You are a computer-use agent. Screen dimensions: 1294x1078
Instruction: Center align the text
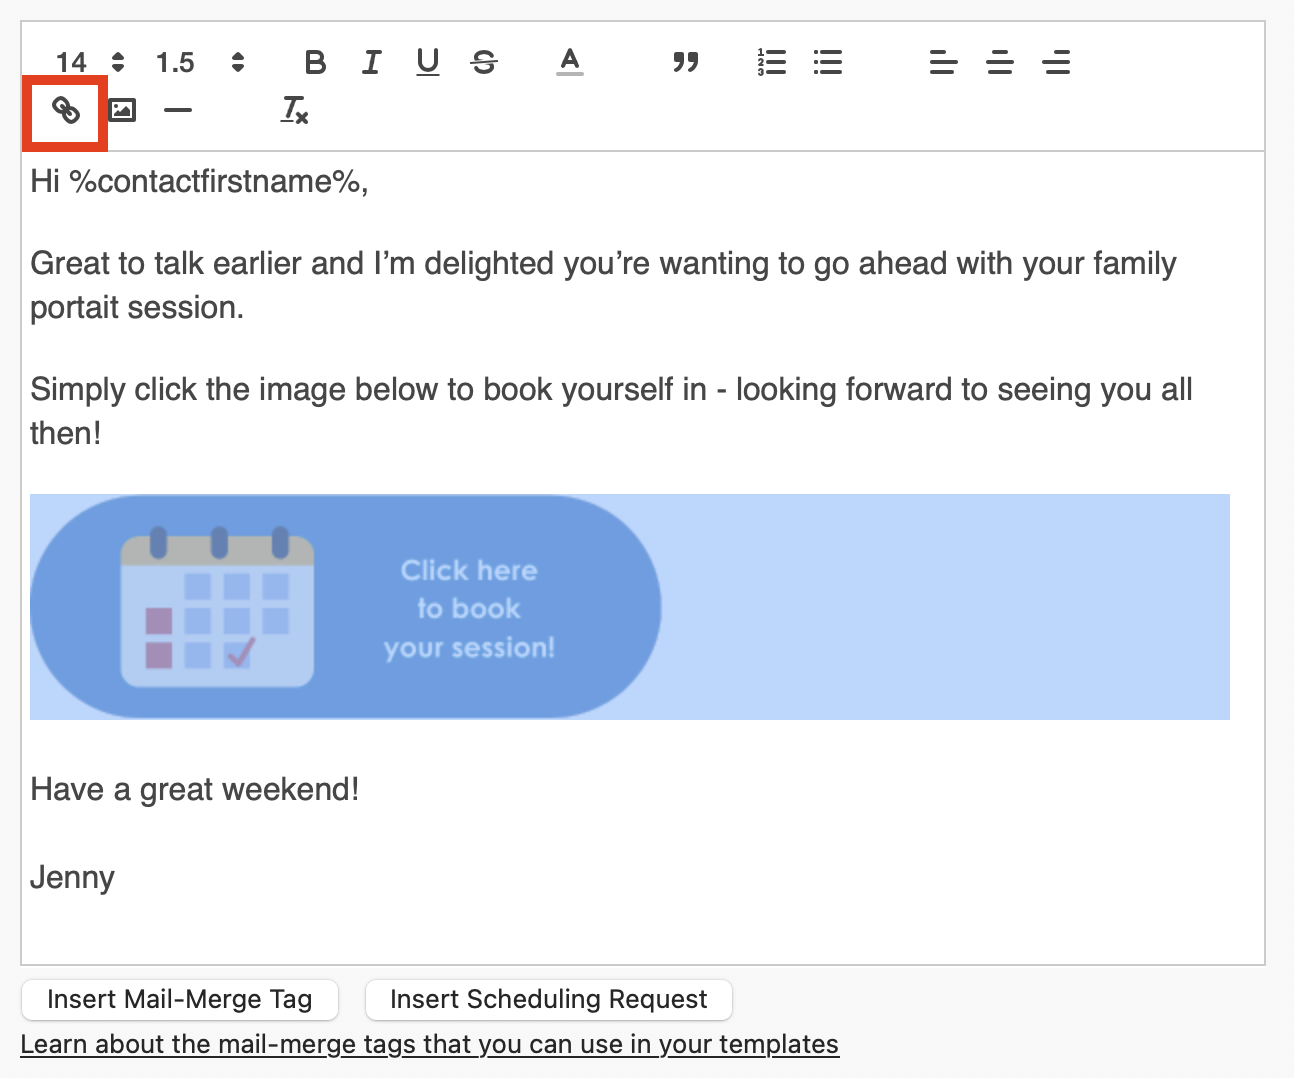999,62
